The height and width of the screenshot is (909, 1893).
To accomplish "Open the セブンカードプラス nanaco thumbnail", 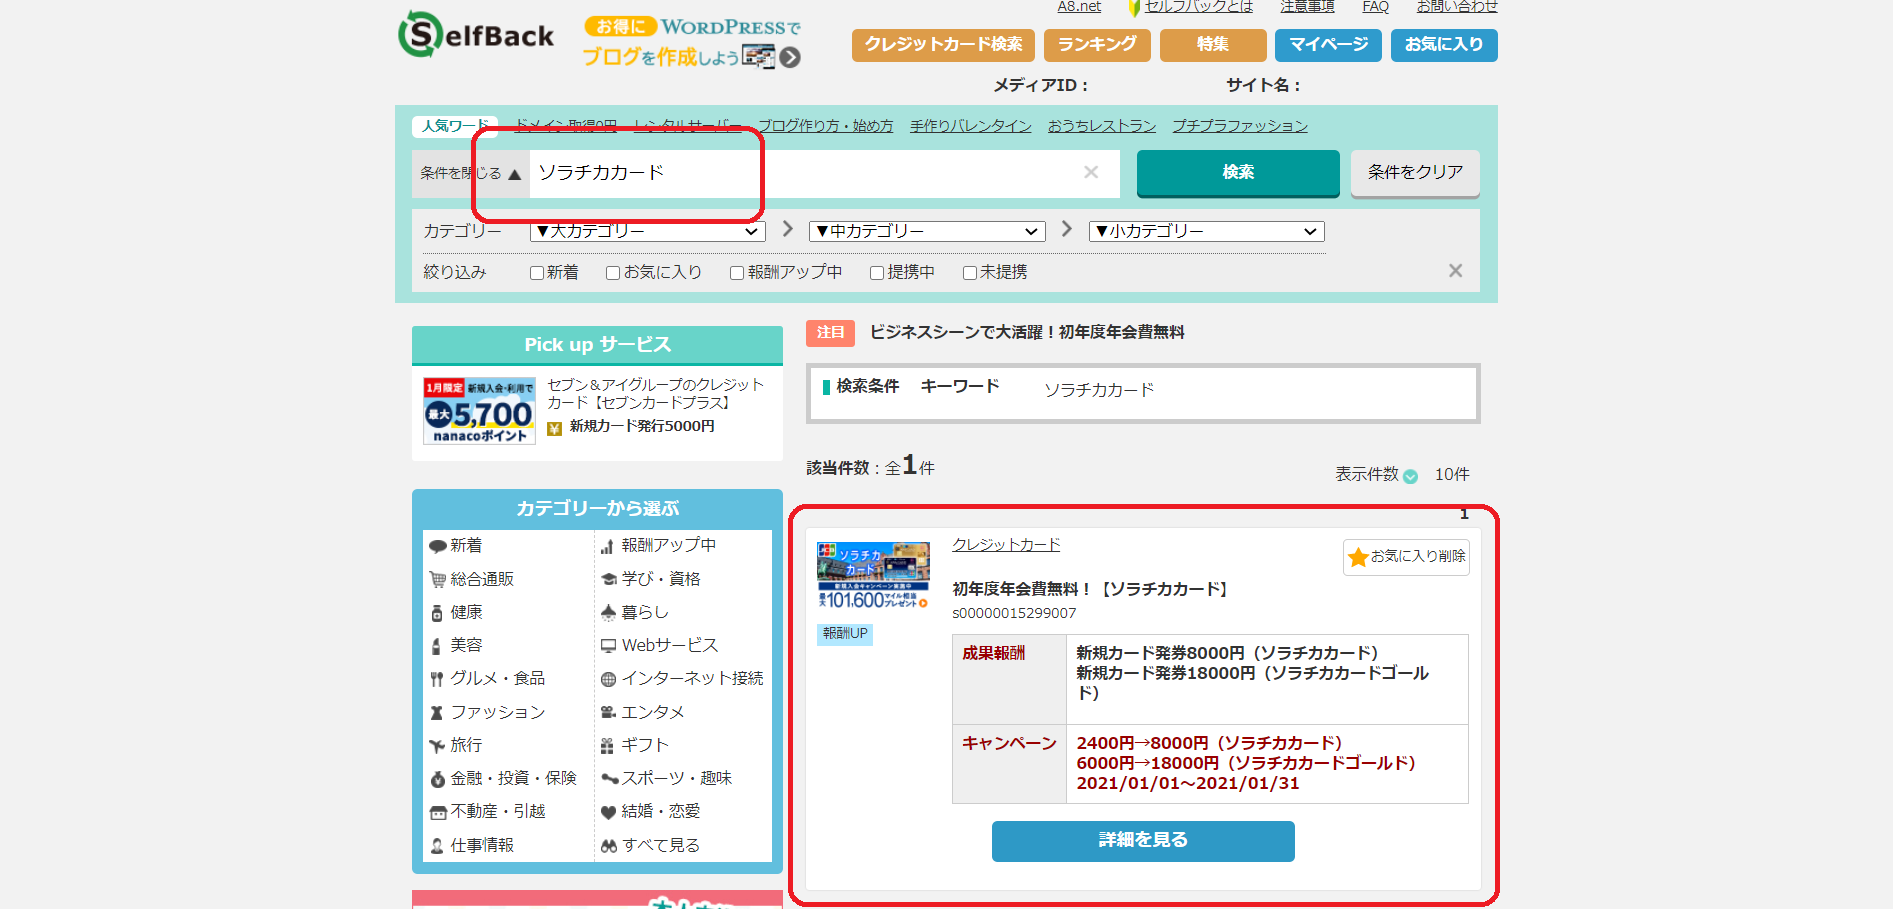I will coord(479,411).
